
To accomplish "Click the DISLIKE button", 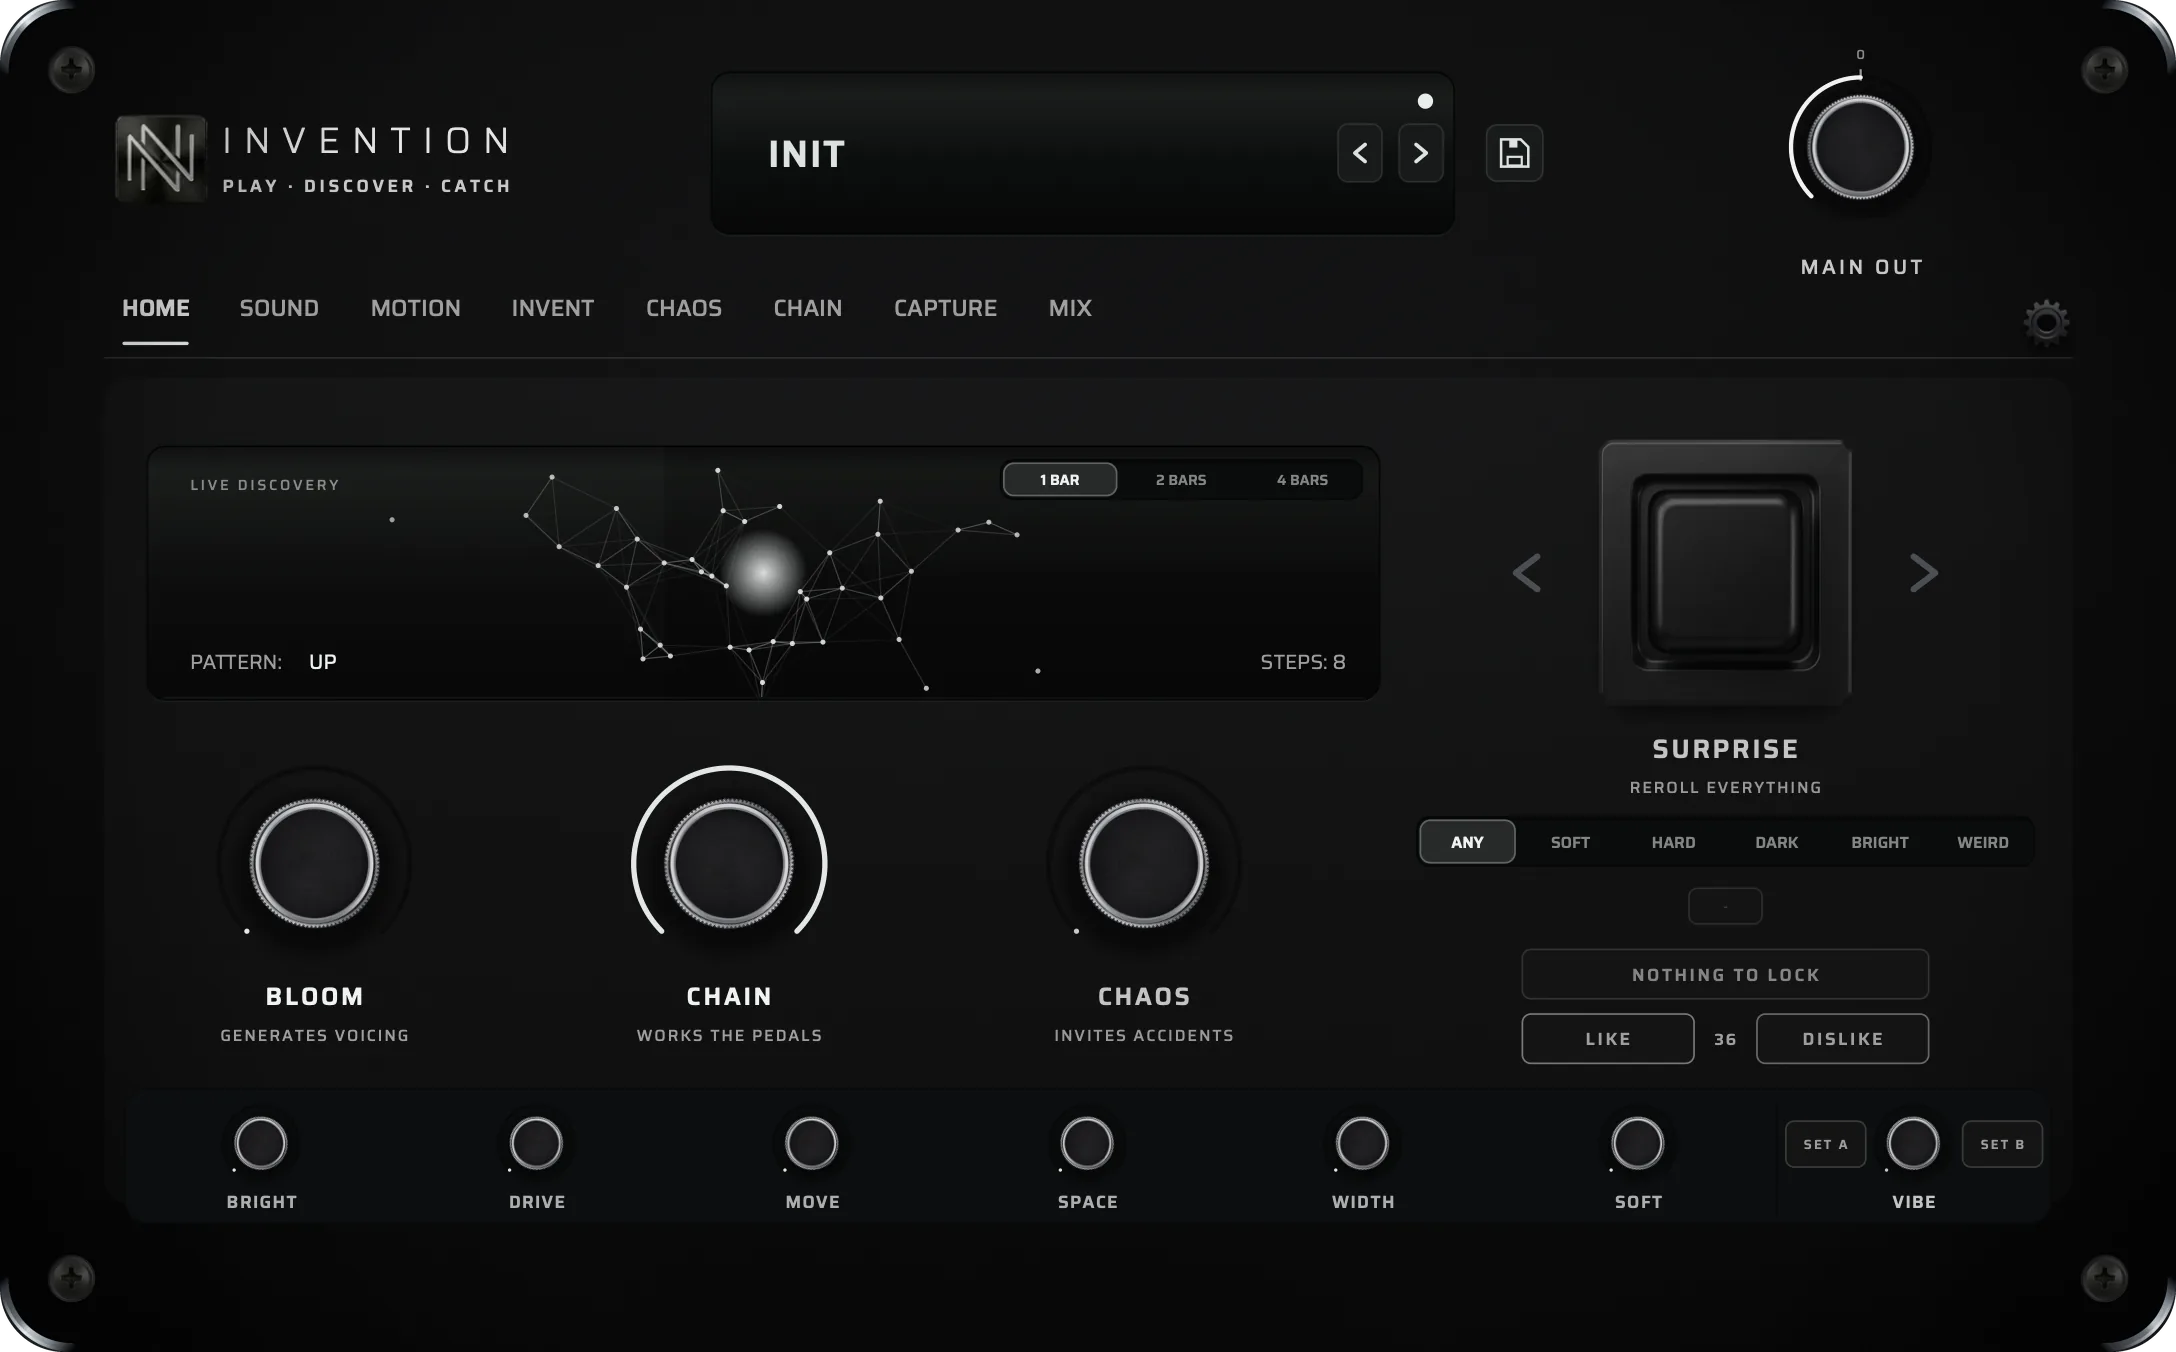I will click(x=1843, y=1039).
